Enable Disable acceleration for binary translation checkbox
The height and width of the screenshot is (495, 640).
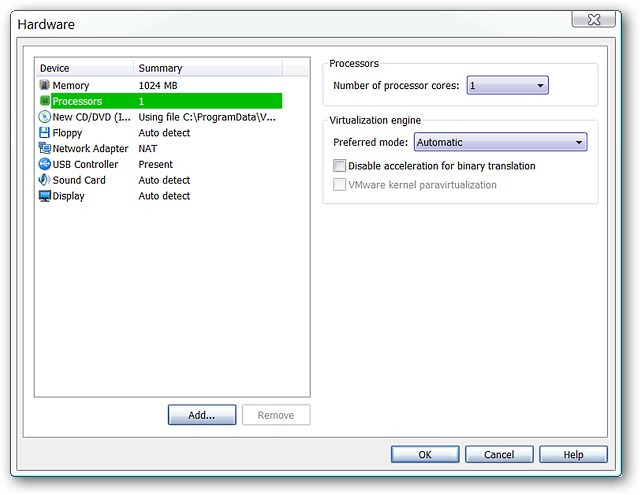click(x=339, y=166)
